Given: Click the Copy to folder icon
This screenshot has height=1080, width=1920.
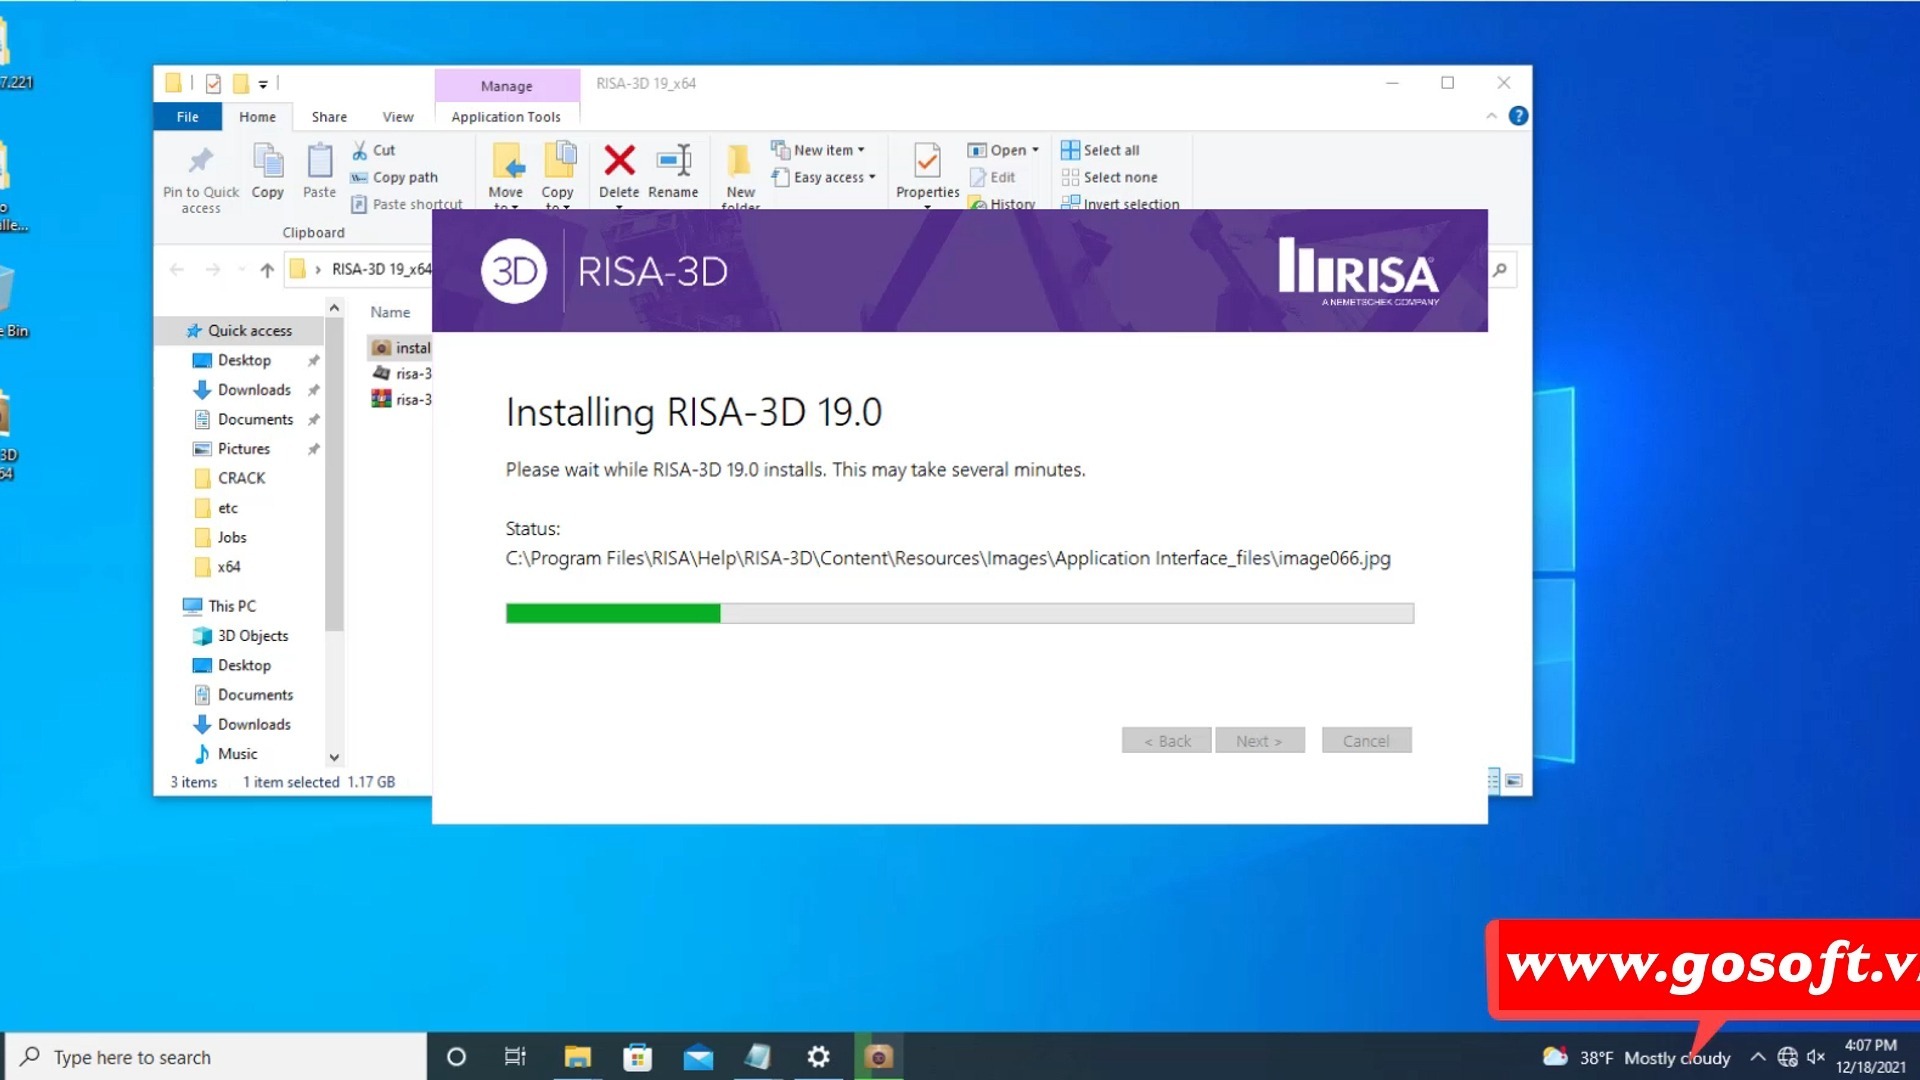Looking at the screenshot, I should [x=559, y=160].
